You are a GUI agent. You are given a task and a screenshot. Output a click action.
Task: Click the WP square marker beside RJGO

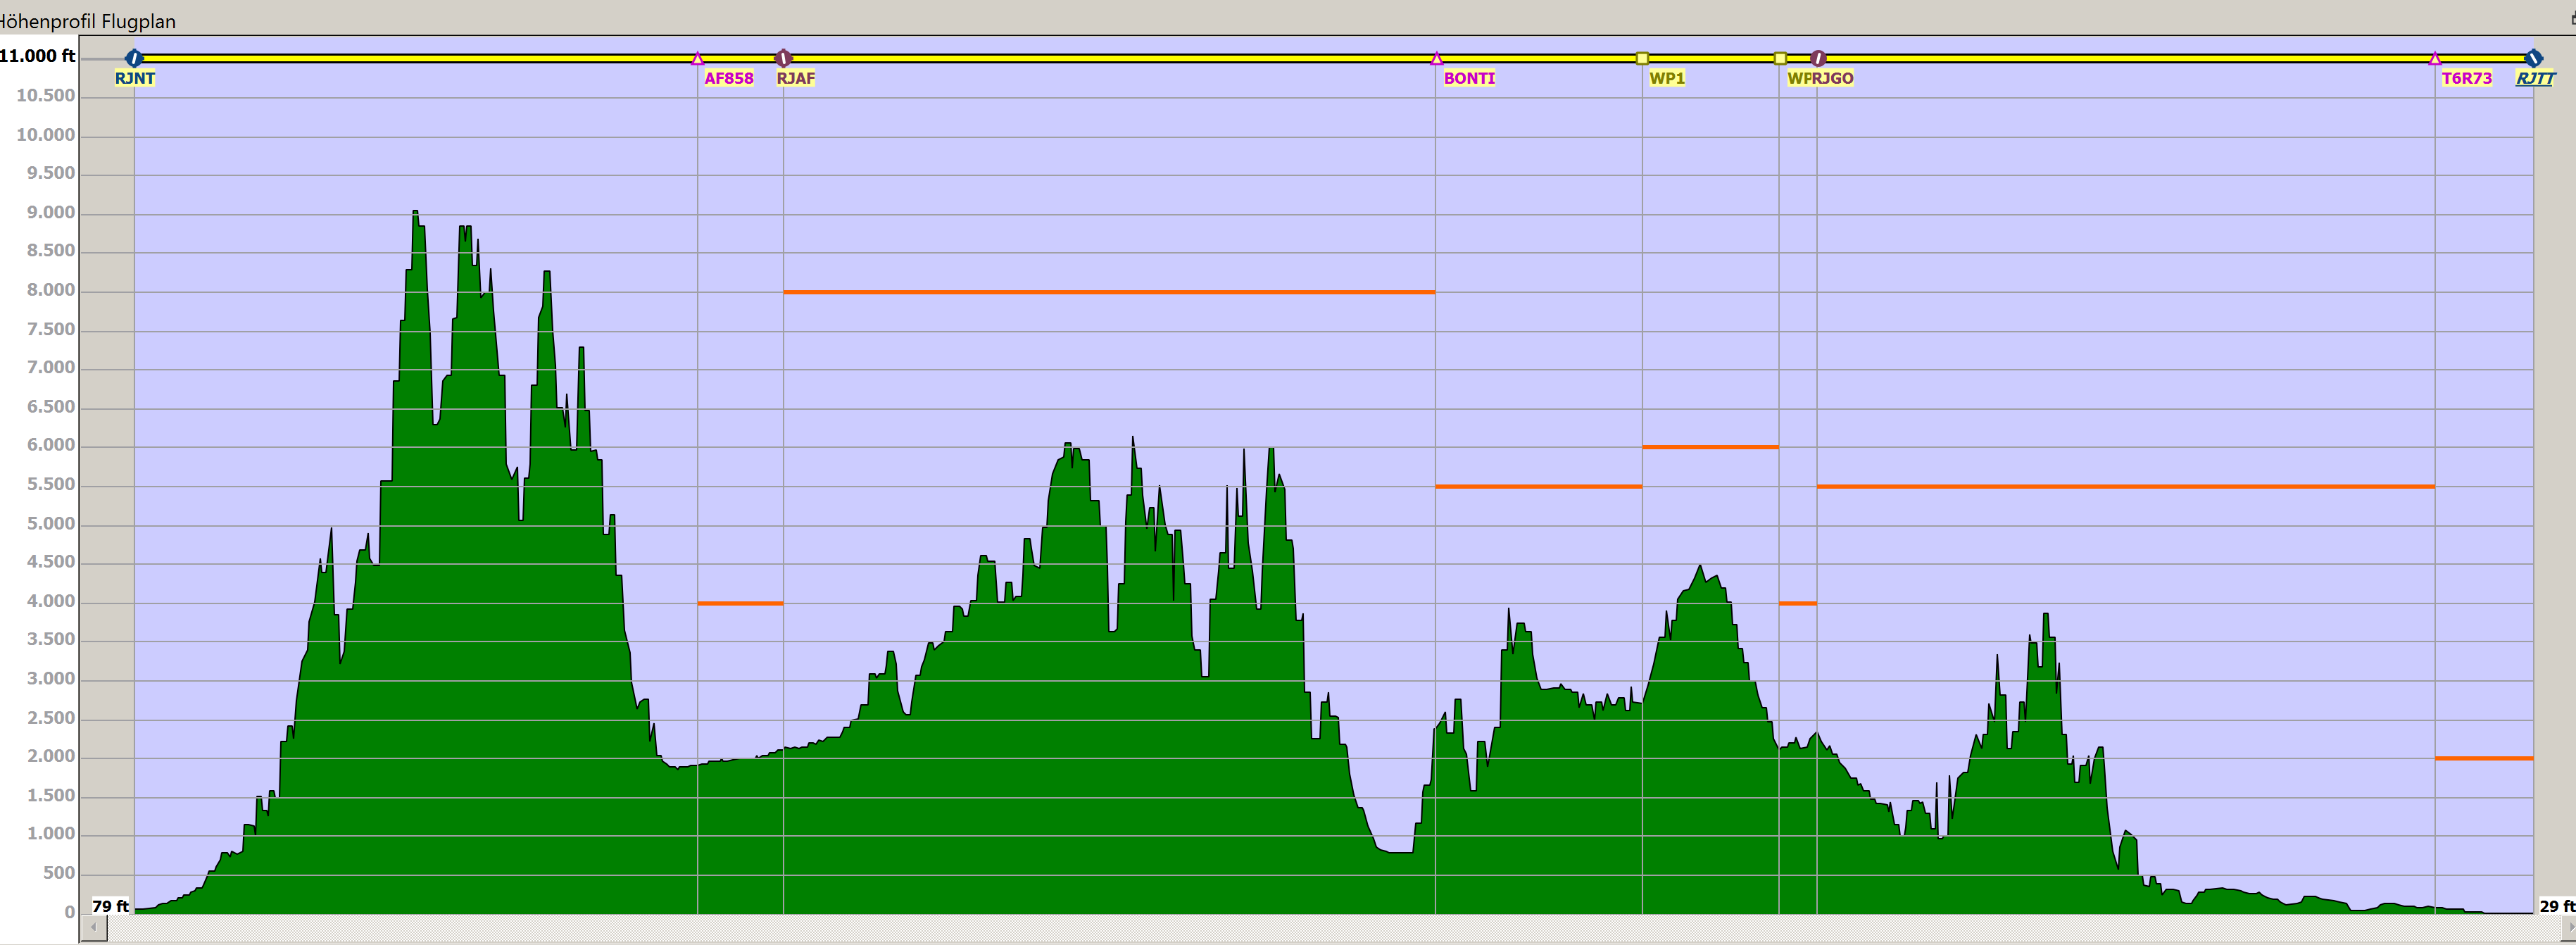(x=1780, y=58)
